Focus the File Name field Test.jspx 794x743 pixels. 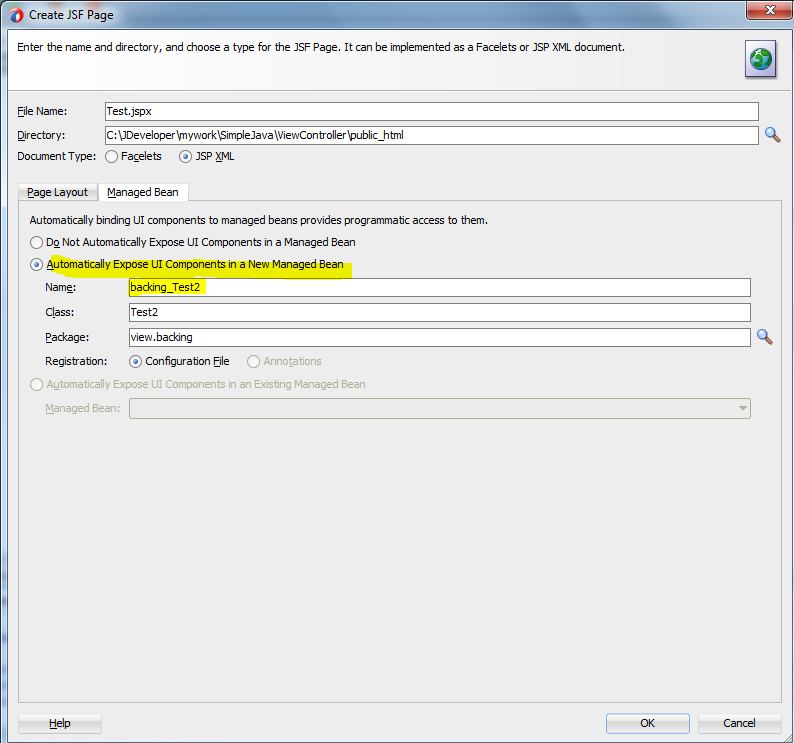click(x=431, y=111)
